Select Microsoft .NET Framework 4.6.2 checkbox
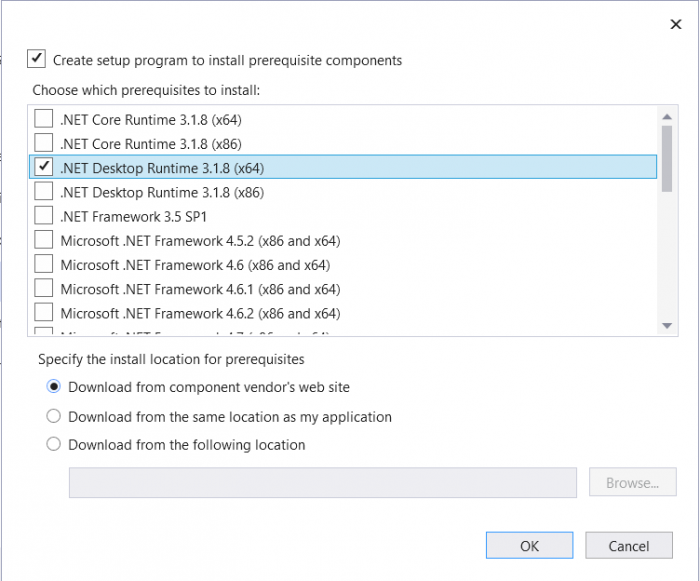The height and width of the screenshot is (581, 700). [x=44, y=313]
